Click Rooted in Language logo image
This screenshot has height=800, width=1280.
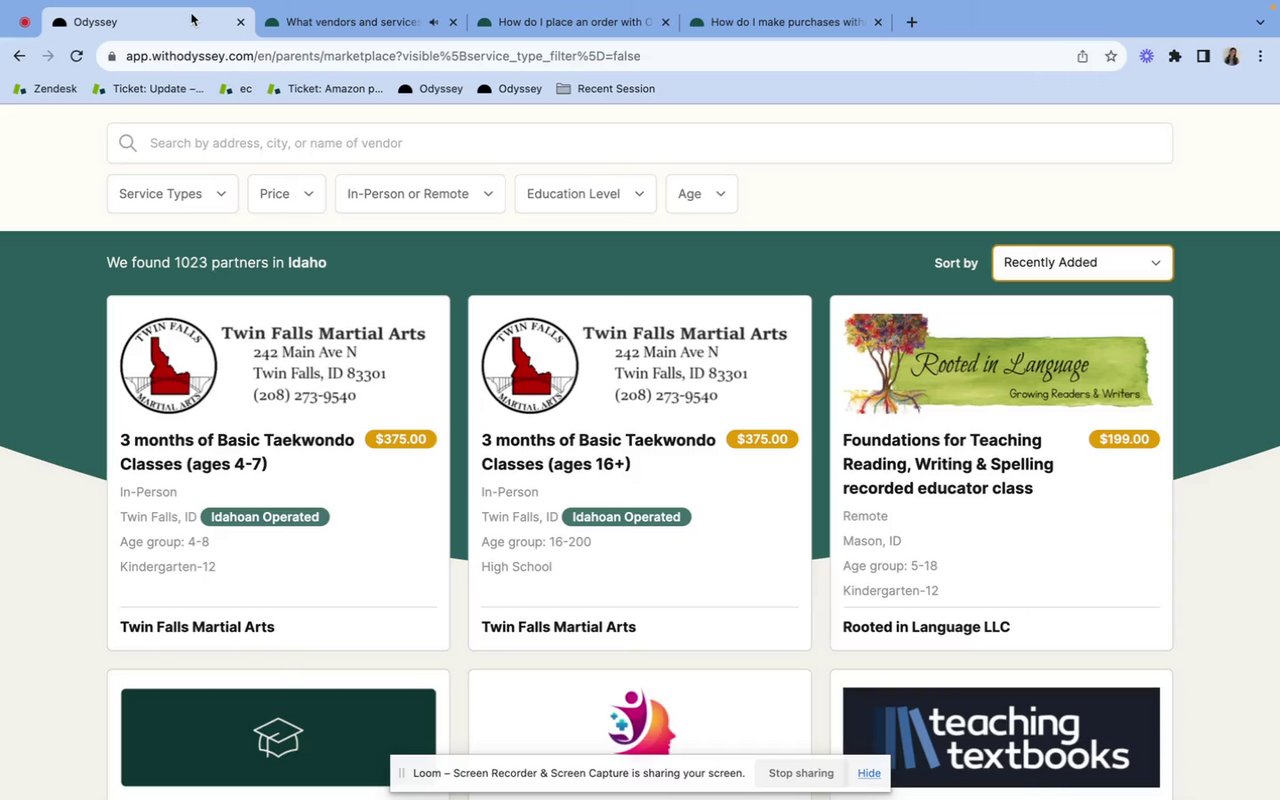click(1000, 364)
